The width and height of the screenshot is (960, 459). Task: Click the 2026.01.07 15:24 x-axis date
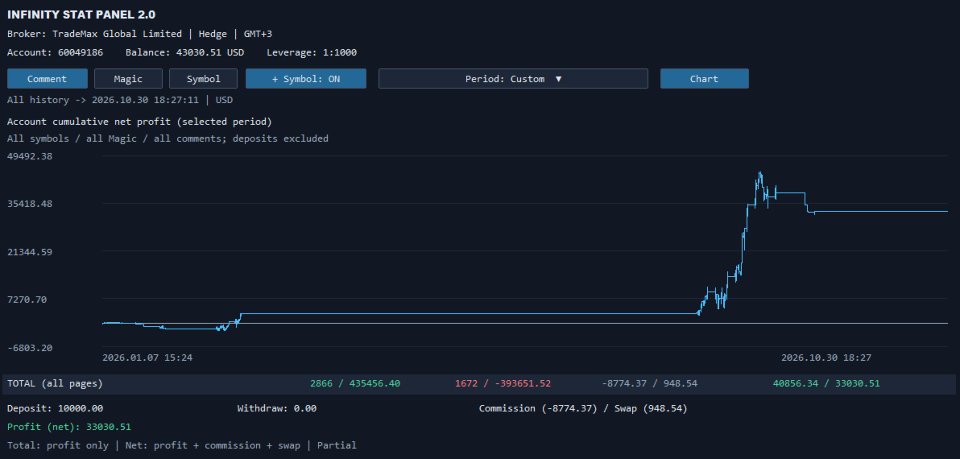[x=147, y=357]
